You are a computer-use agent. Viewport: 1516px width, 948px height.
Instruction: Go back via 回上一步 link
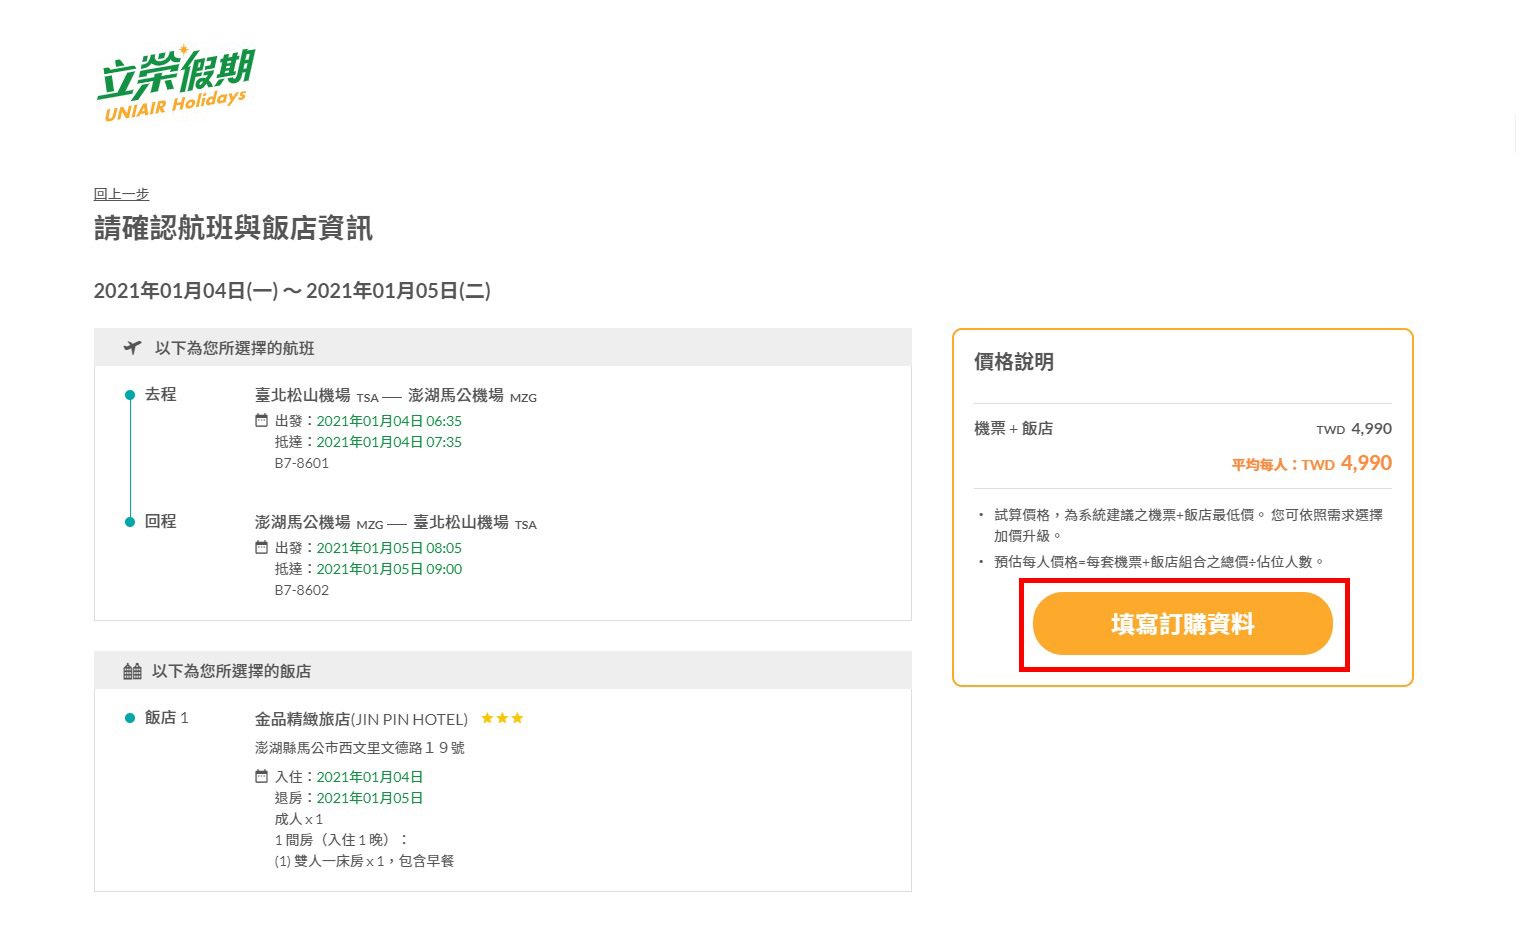(x=121, y=194)
